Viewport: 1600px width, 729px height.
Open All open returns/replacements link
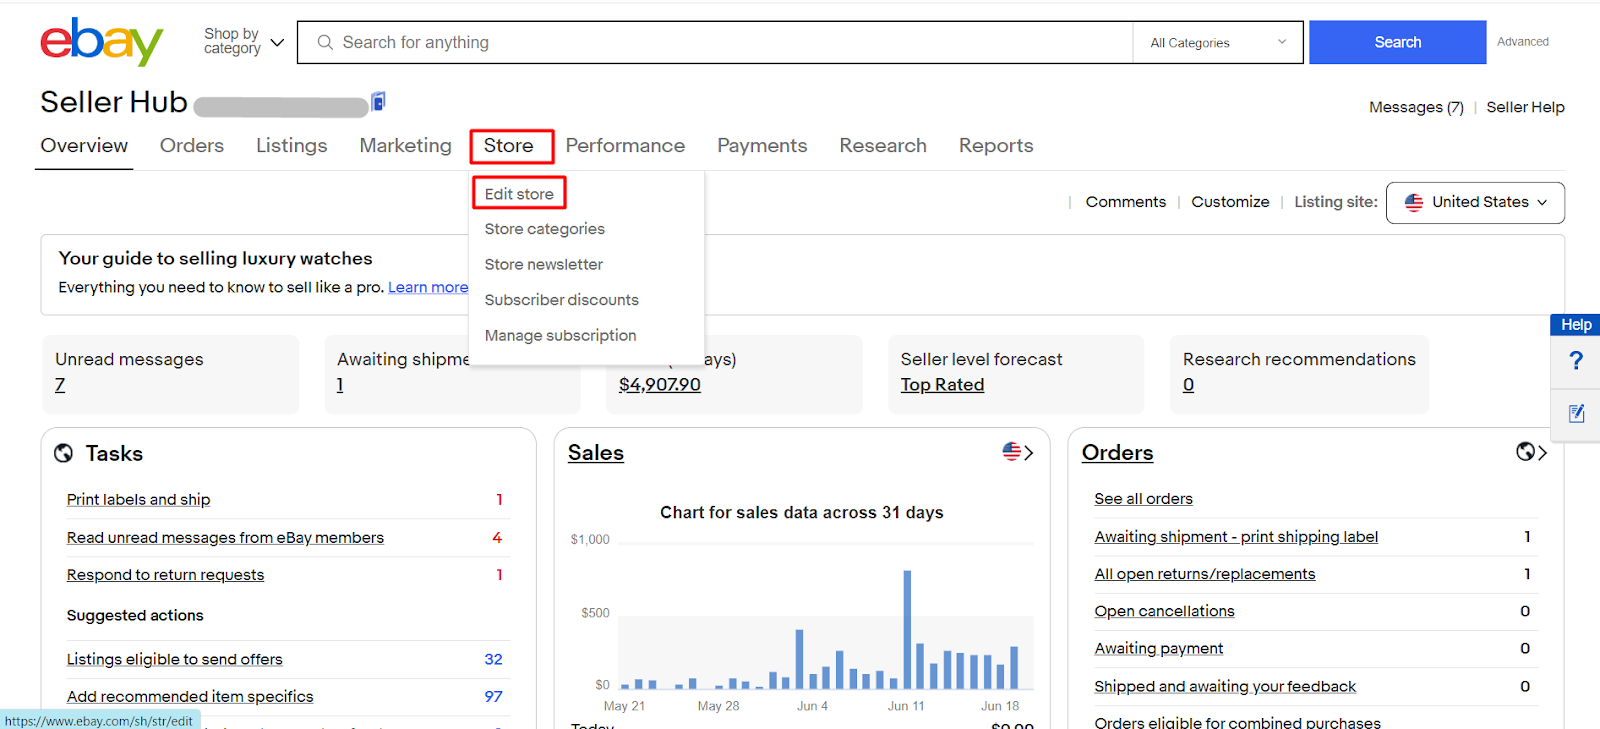(1205, 574)
